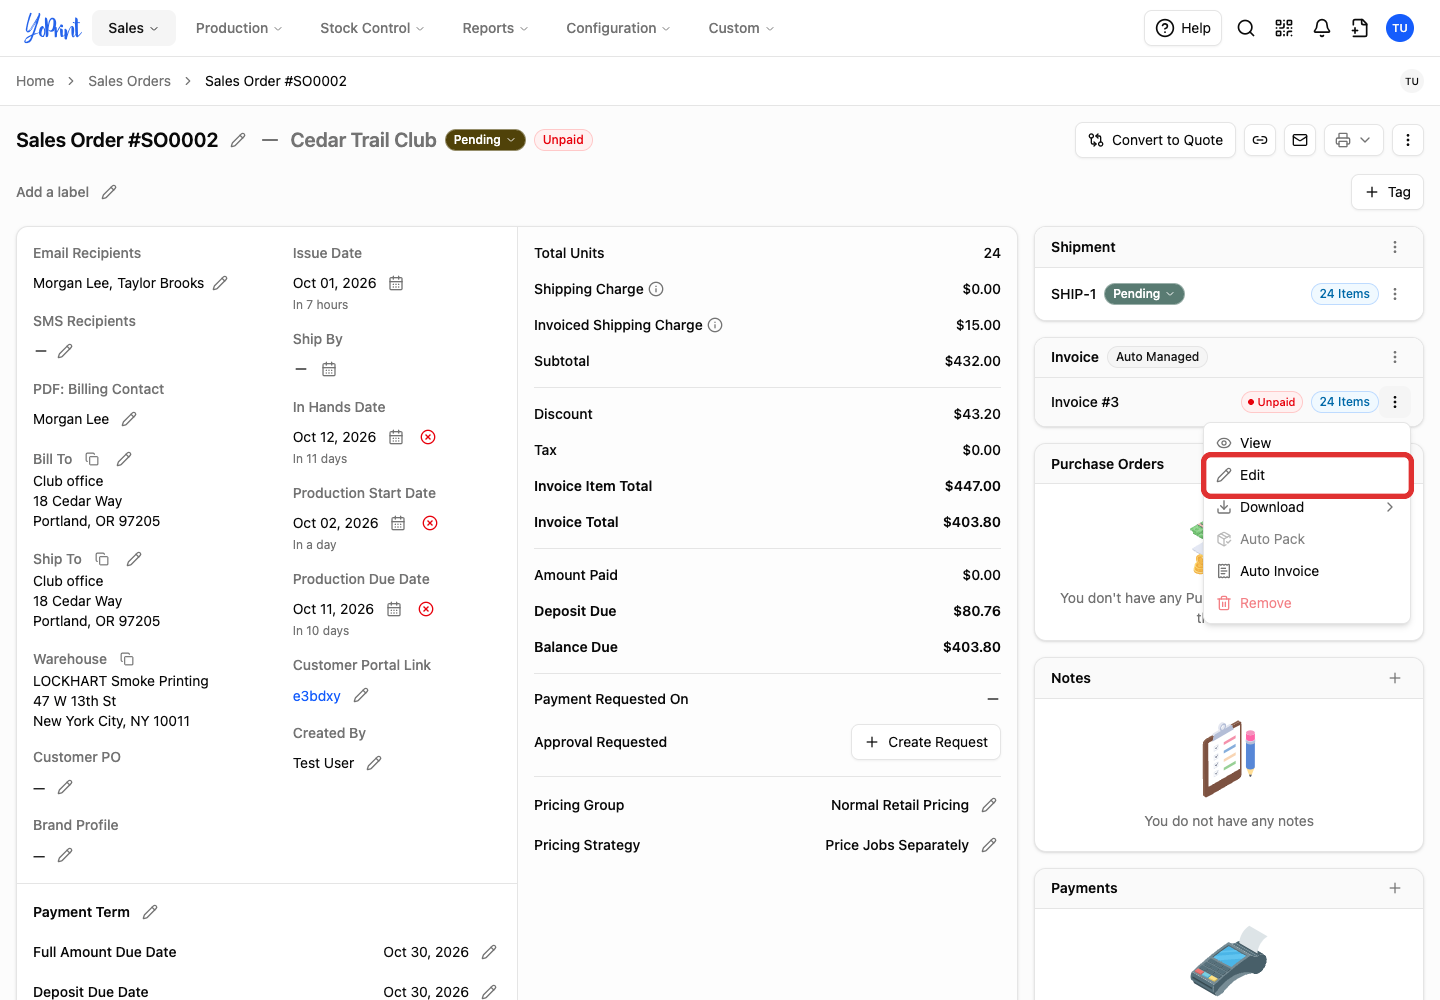This screenshot has width=1440, height=1000.
Task: Copy the Bill To address
Action: pyautogui.click(x=92, y=459)
